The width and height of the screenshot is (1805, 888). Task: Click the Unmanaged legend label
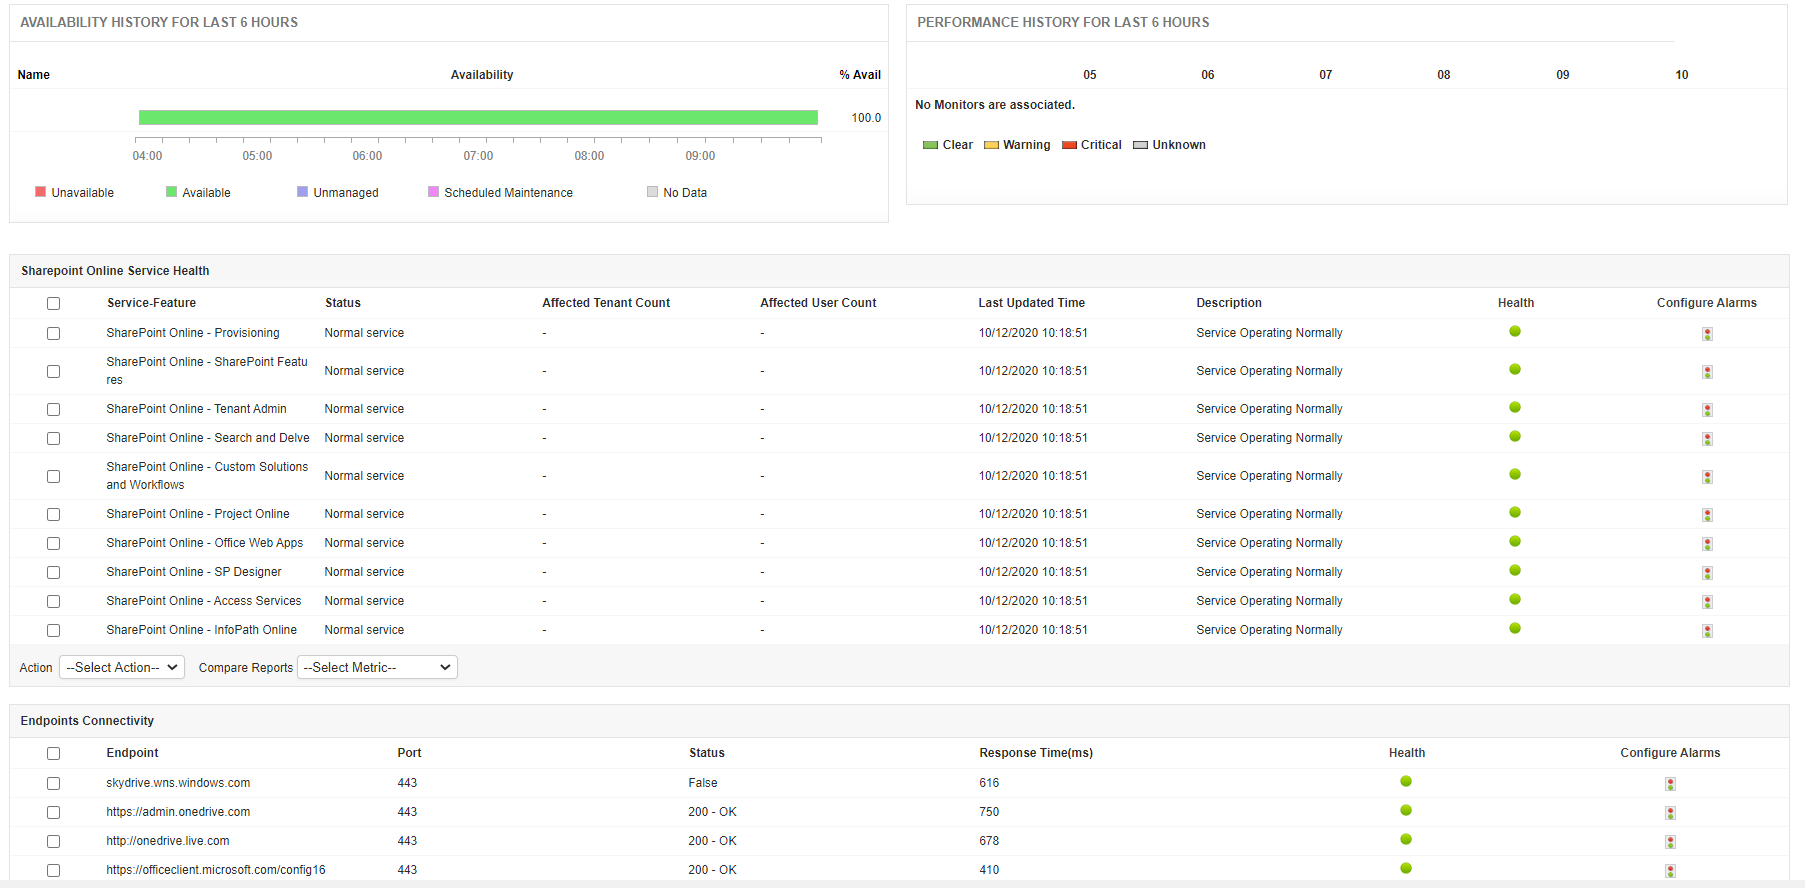[x=346, y=193]
